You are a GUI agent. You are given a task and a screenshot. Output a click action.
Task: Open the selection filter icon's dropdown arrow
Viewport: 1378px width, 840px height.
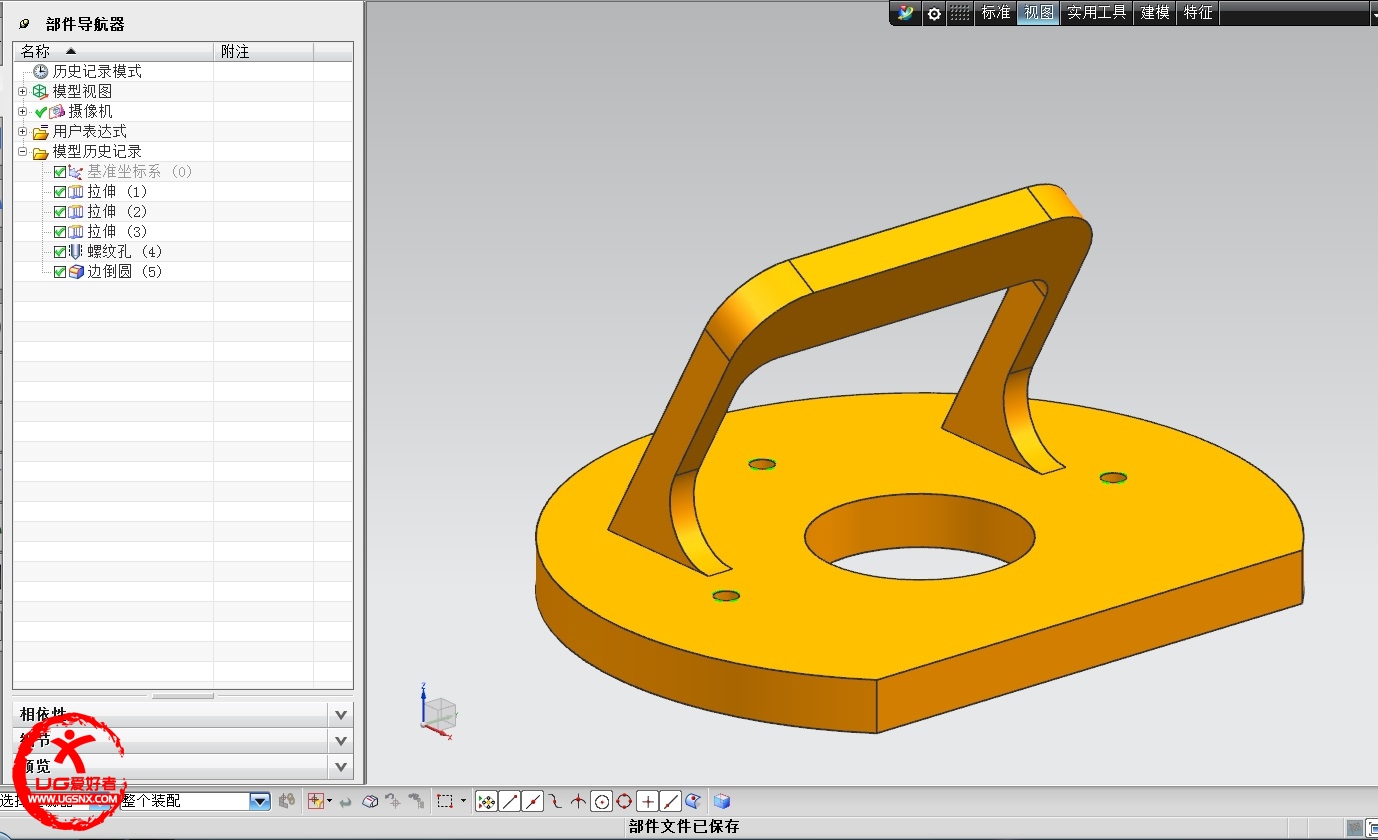point(330,801)
